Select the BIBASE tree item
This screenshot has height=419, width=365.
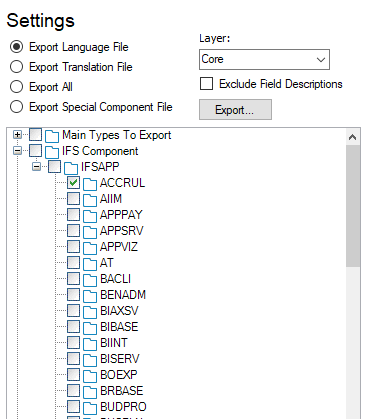pyautogui.click(x=119, y=327)
